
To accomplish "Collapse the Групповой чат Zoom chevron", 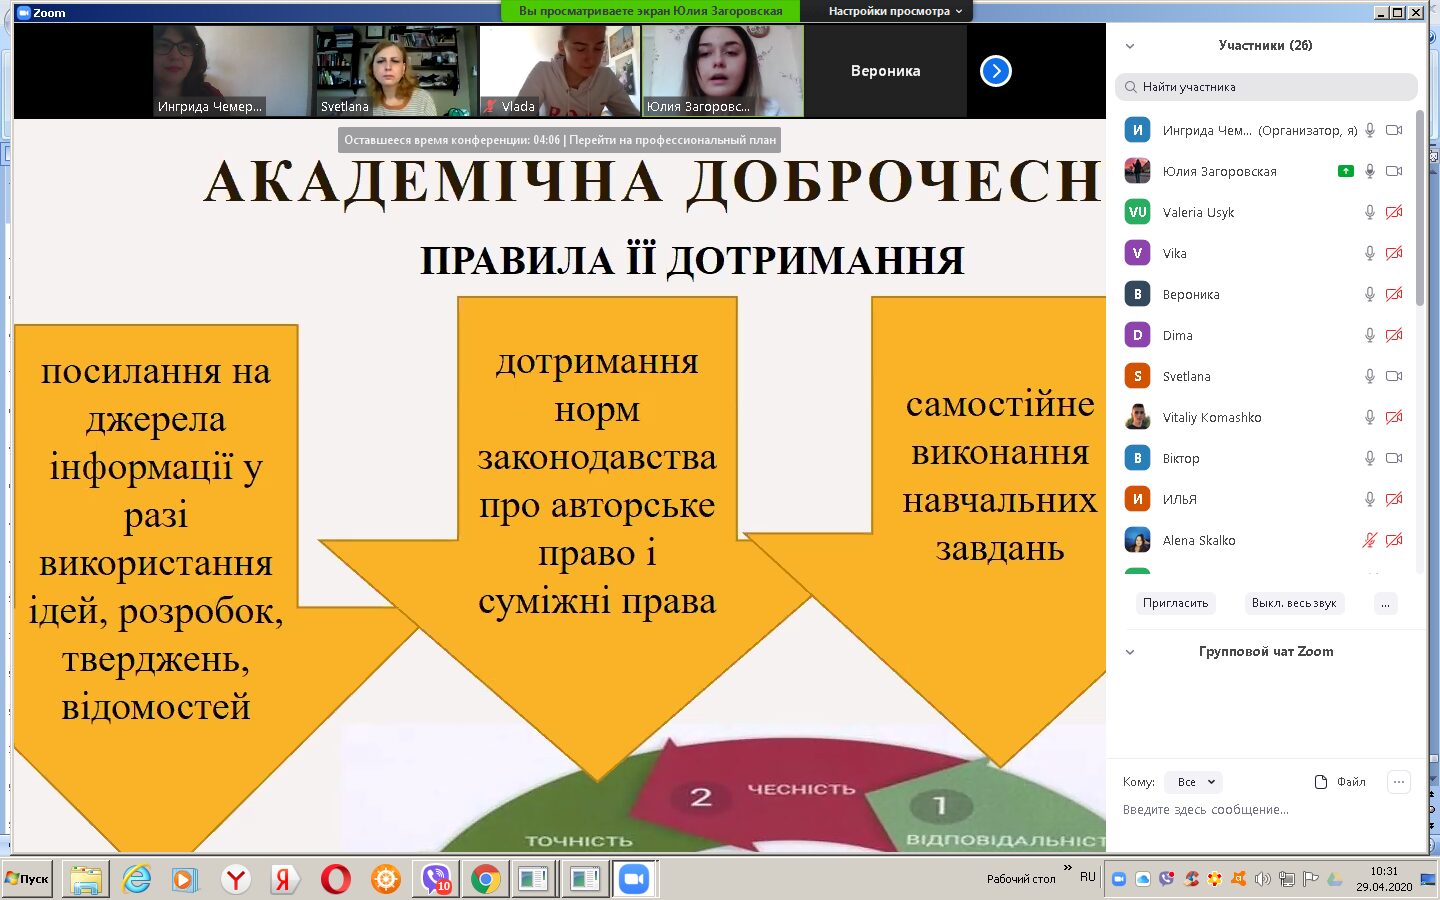I will click(1130, 652).
